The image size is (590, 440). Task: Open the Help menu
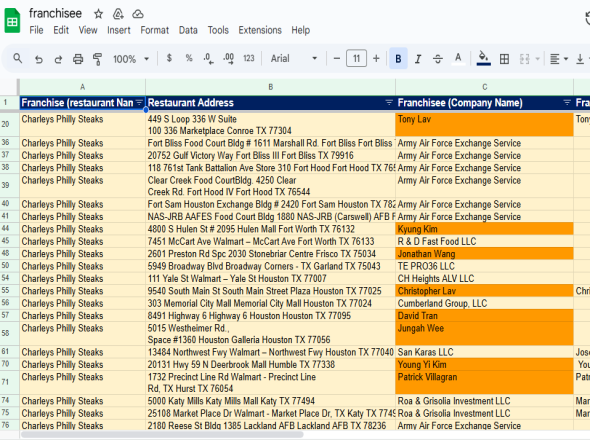click(x=301, y=30)
